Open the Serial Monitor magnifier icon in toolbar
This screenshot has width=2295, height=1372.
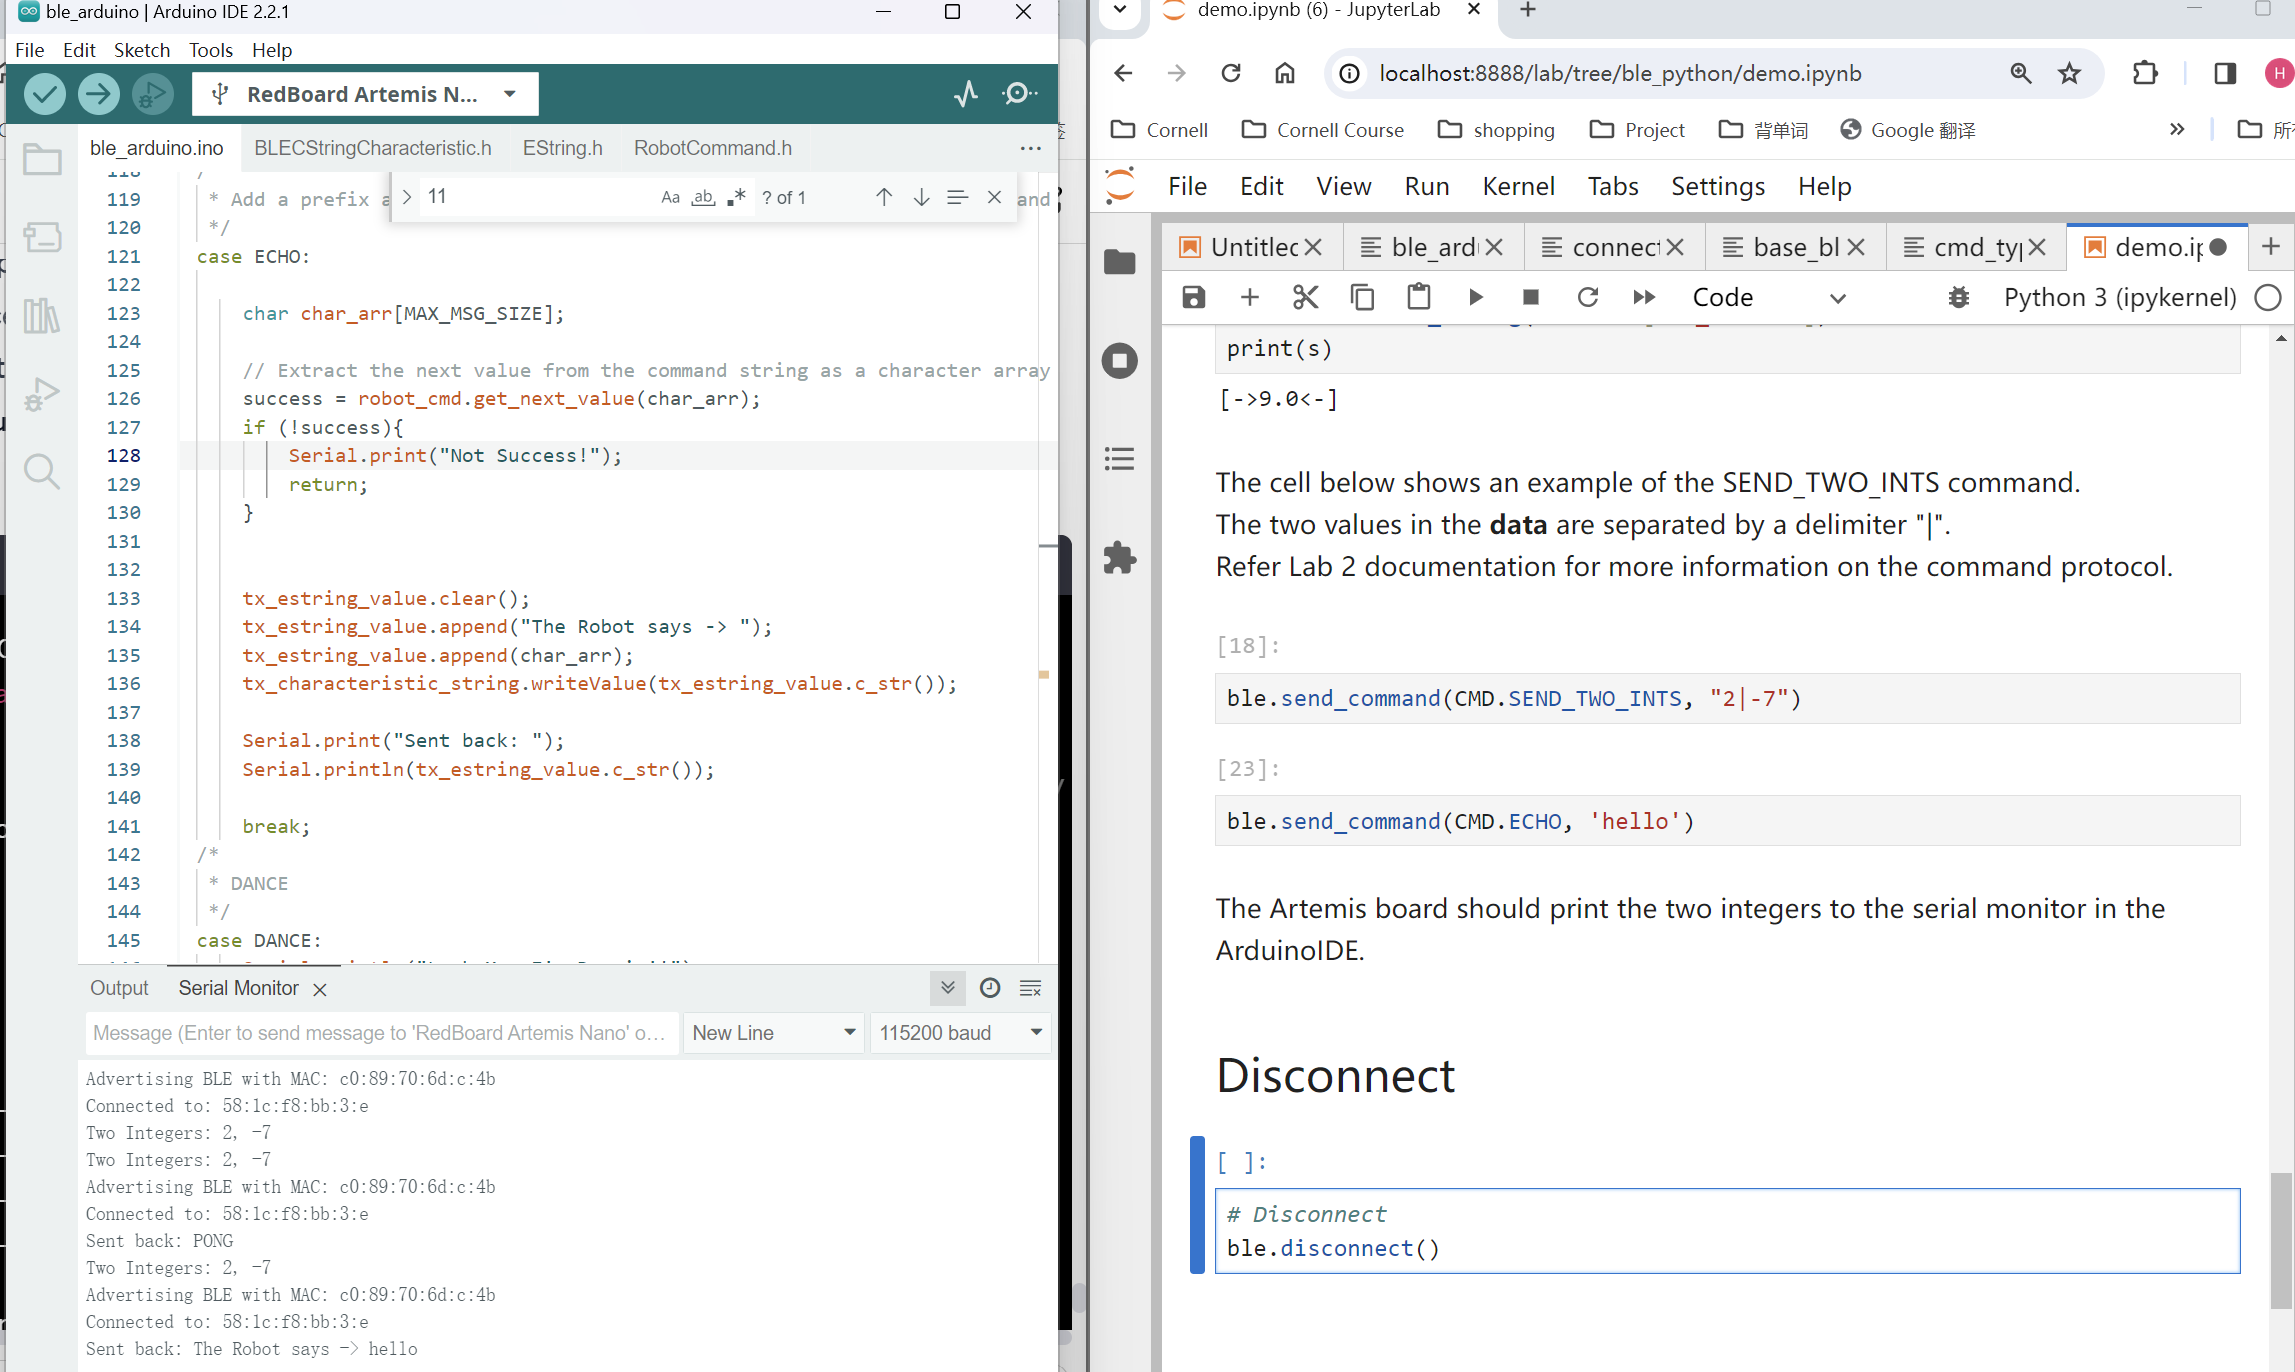coord(1019,94)
